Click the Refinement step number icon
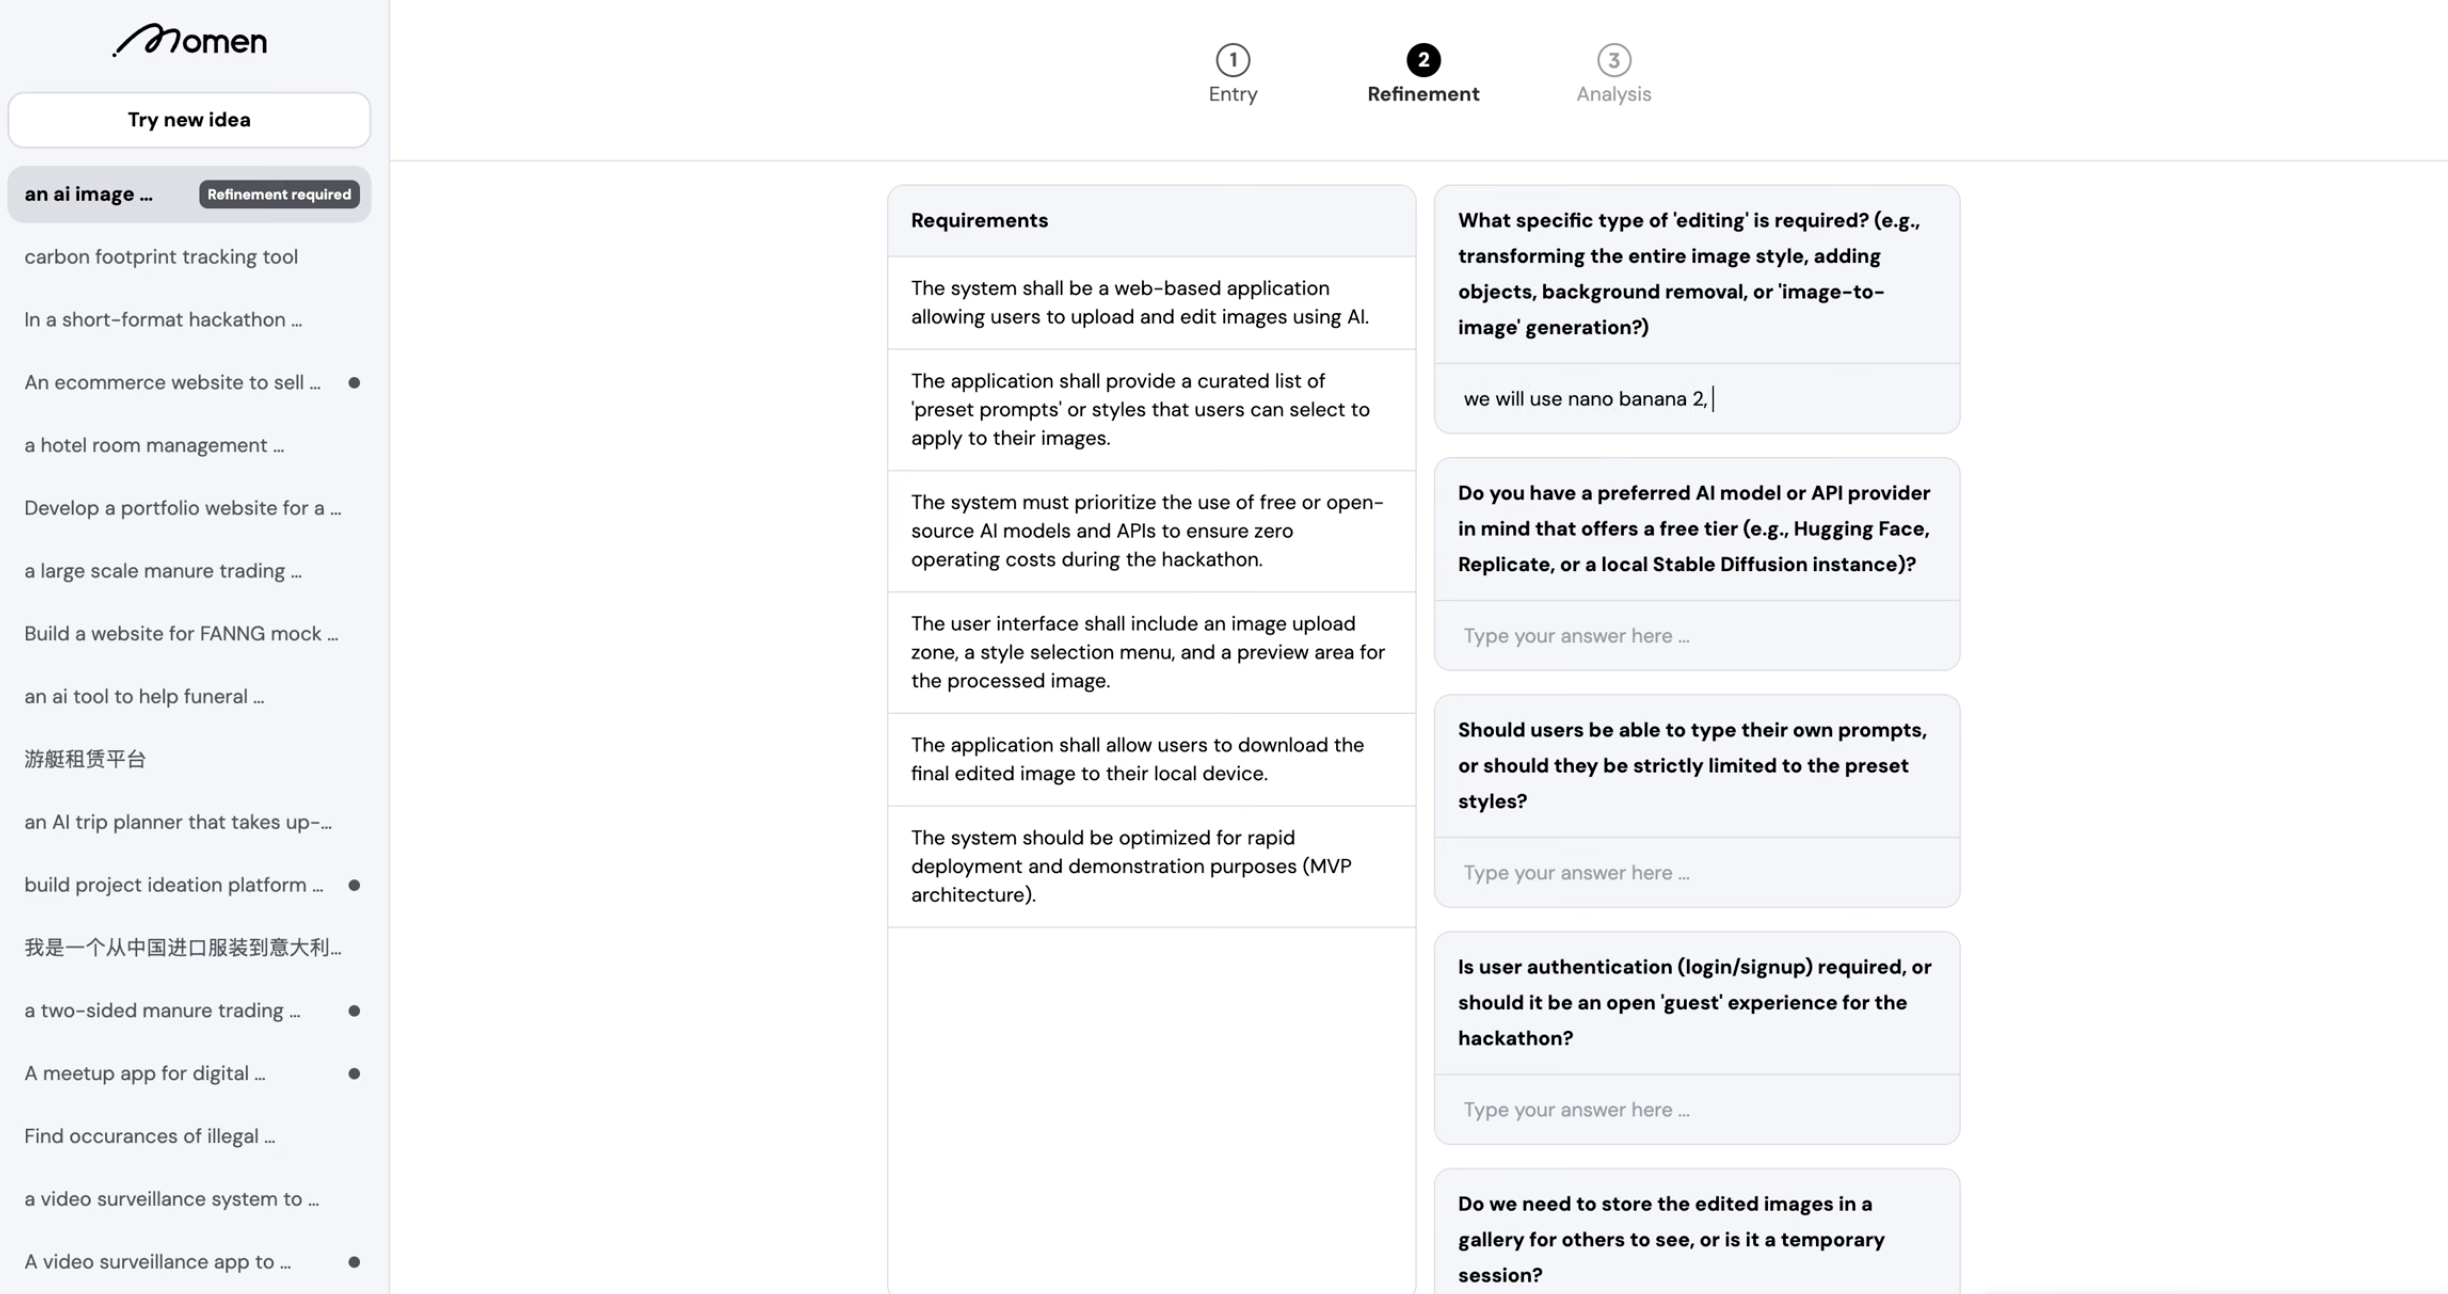This screenshot has height=1294, width=2448. (1422, 60)
